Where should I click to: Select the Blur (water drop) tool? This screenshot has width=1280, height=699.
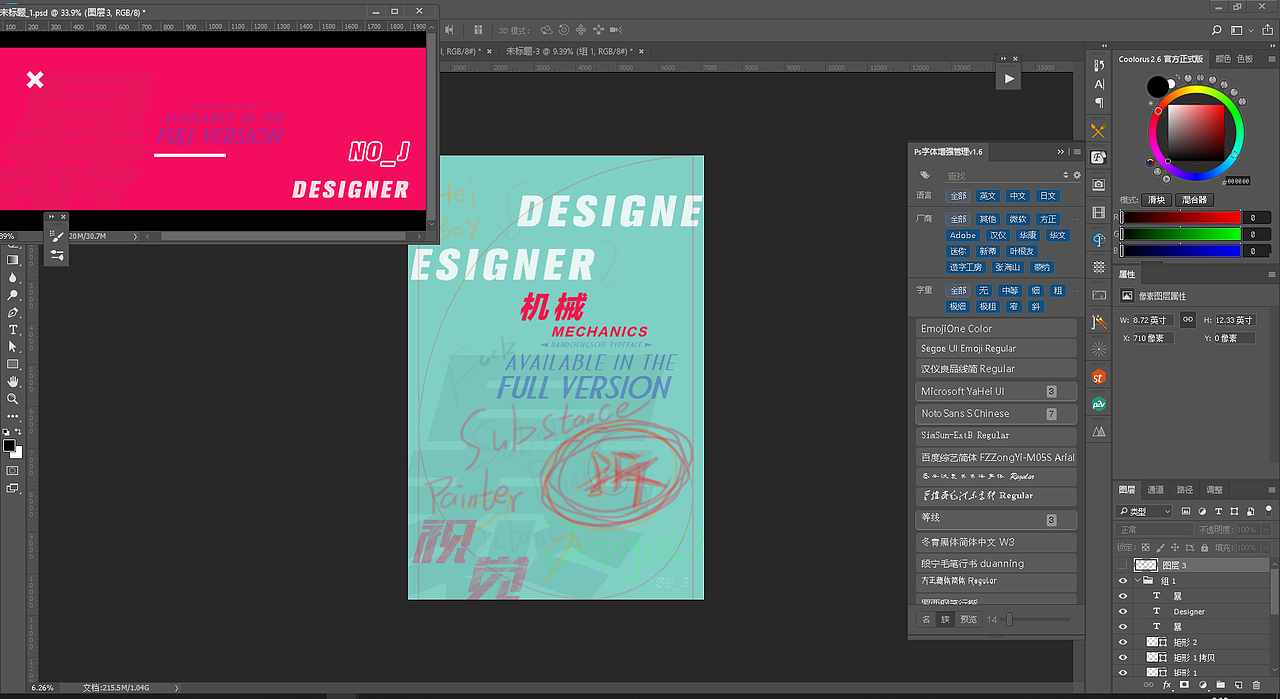[13, 278]
